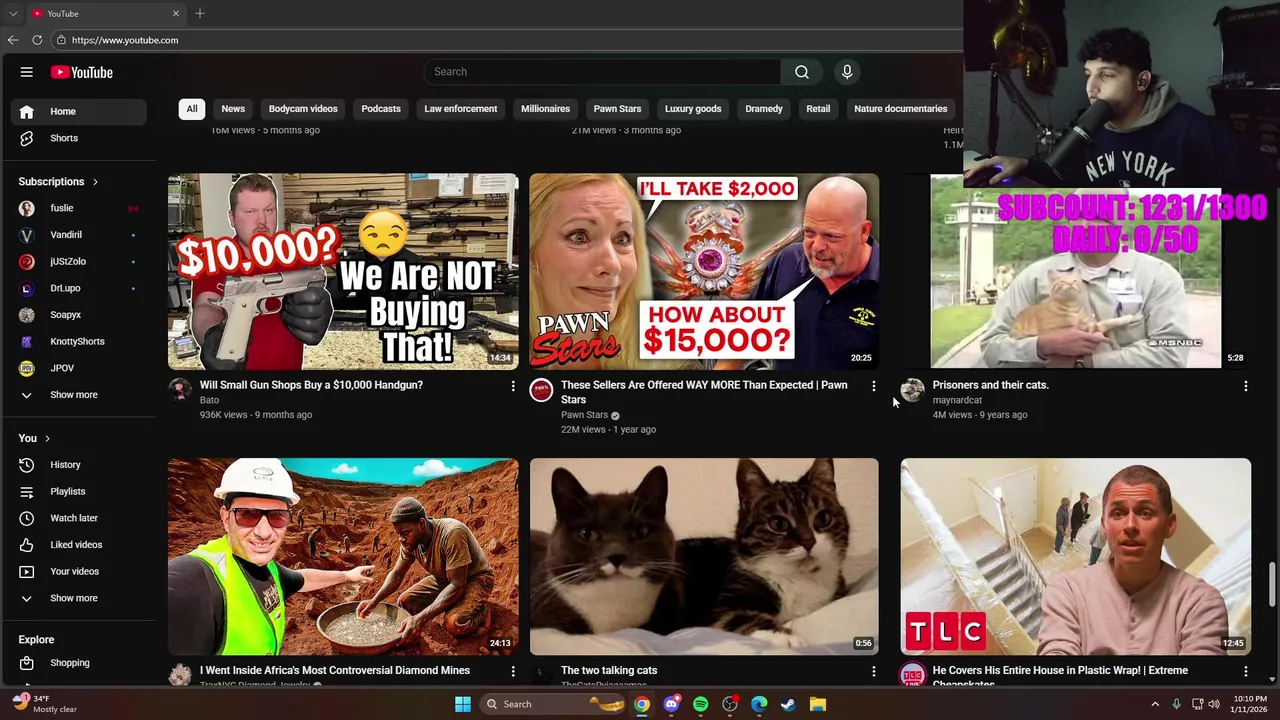Go back with the browser arrow

(x=13, y=40)
